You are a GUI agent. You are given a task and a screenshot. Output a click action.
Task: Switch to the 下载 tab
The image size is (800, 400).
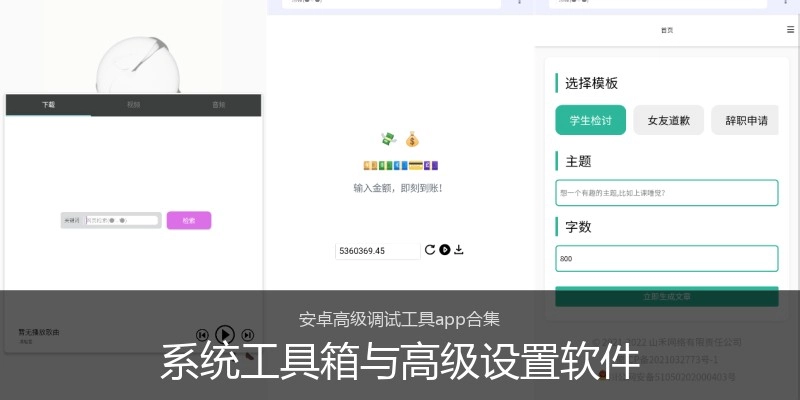[x=48, y=105]
